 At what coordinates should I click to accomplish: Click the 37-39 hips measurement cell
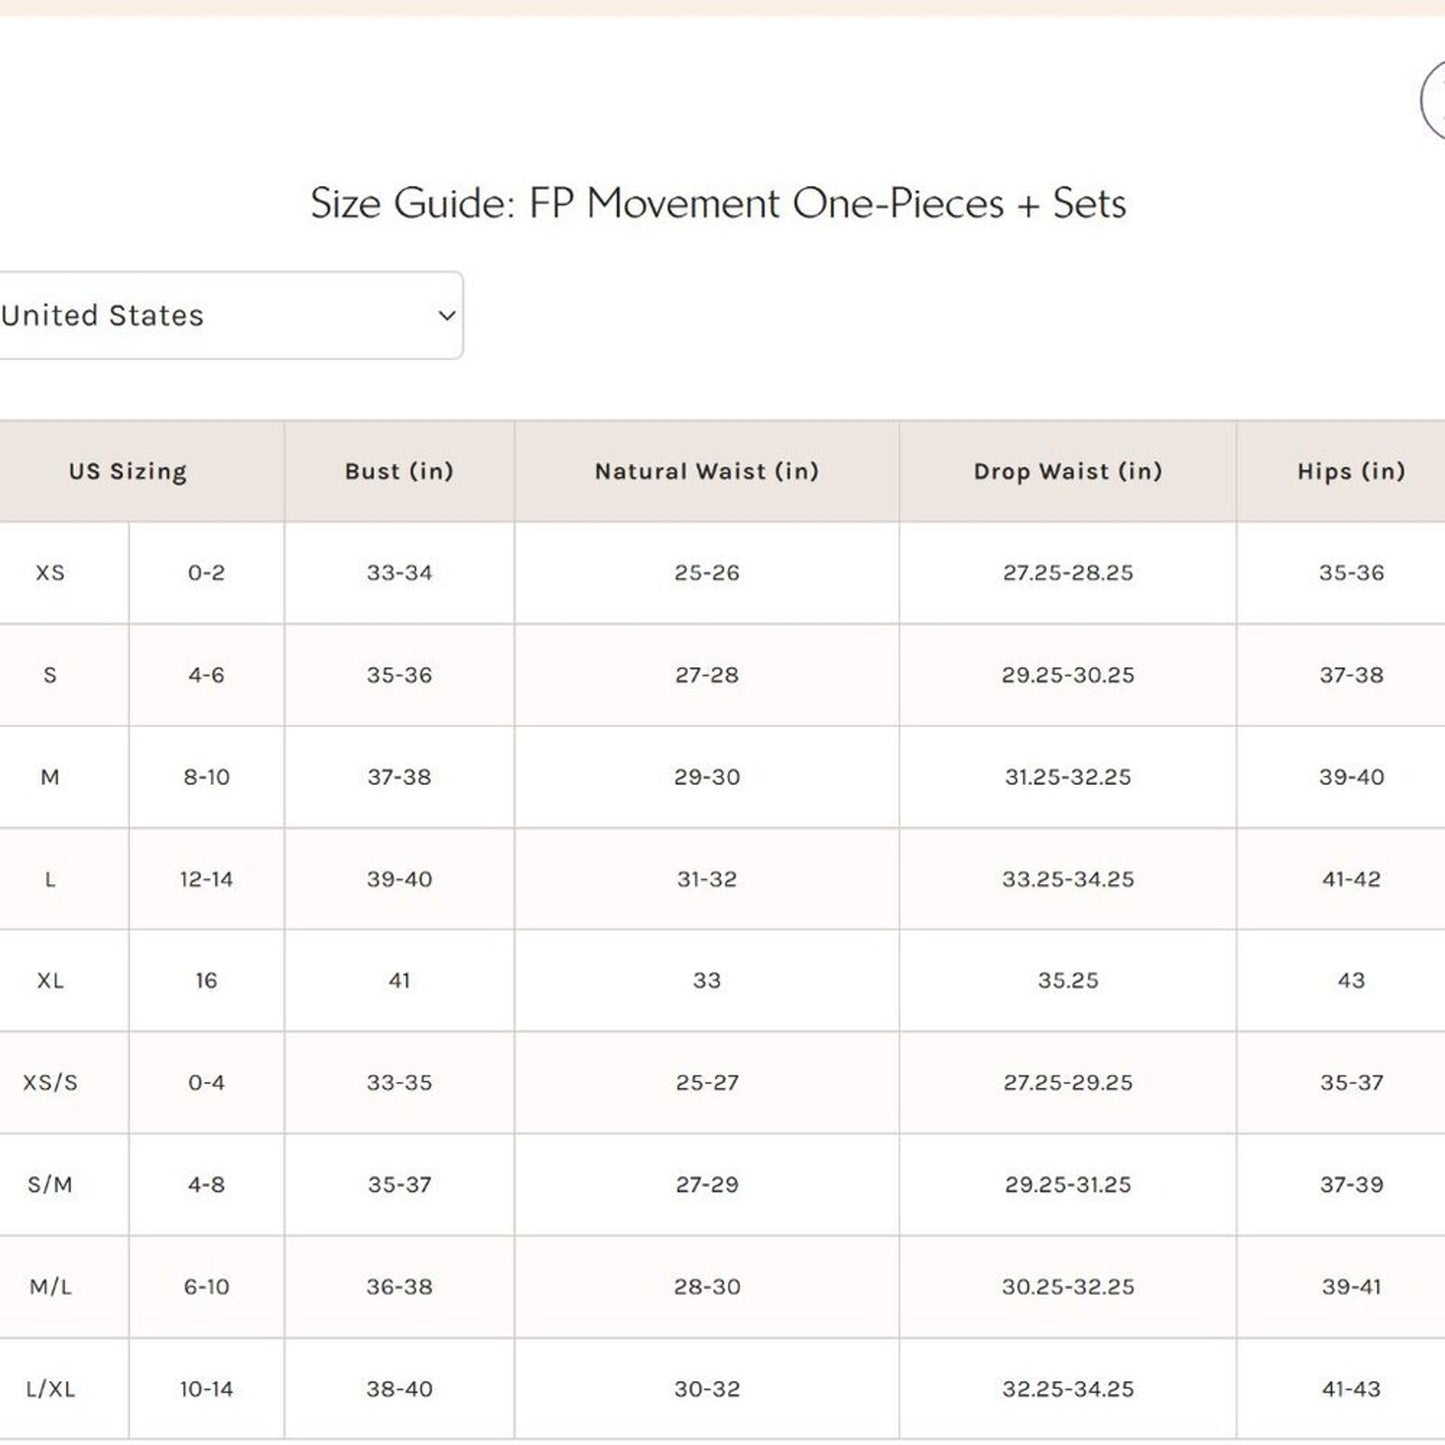point(1350,1186)
